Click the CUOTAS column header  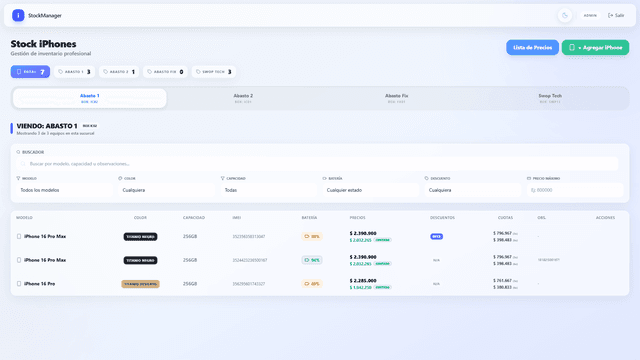pyautogui.click(x=505, y=218)
